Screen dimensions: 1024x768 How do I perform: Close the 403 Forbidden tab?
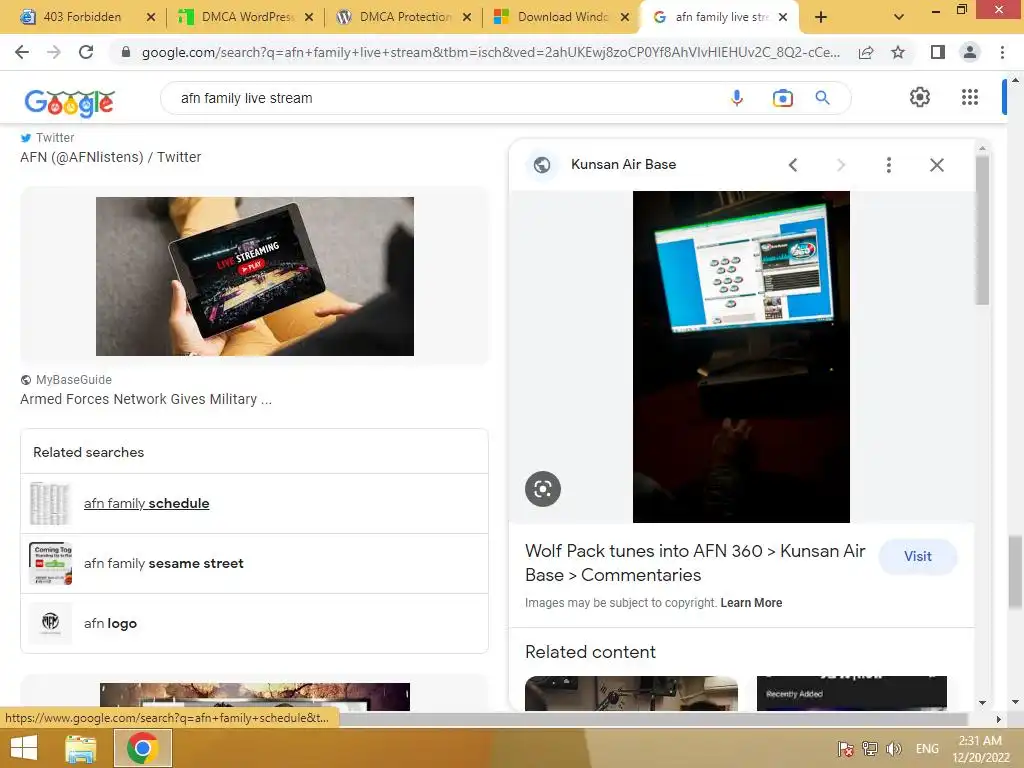[x=151, y=17]
